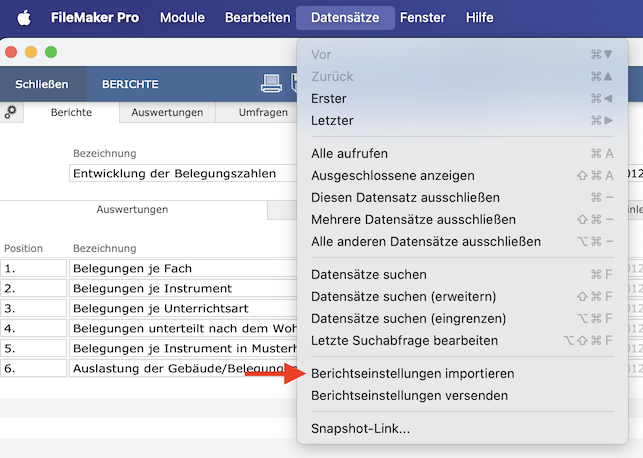Click row Belegungen je Instrument in Musterh
The height and width of the screenshot is (458, 643).
(x=183, y=349)
